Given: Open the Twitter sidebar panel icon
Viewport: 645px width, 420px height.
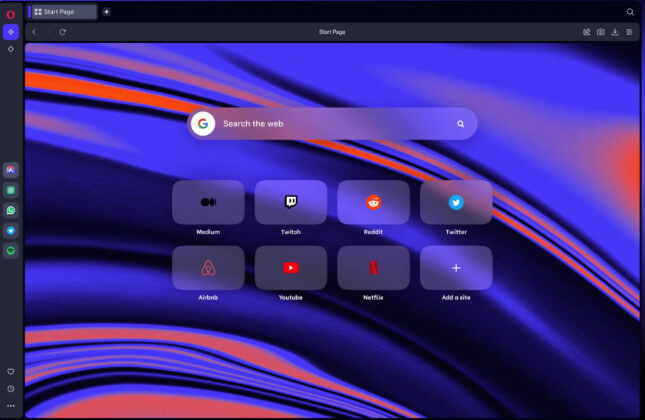Looking at the screenshot, I should click(x=11, y=230).
